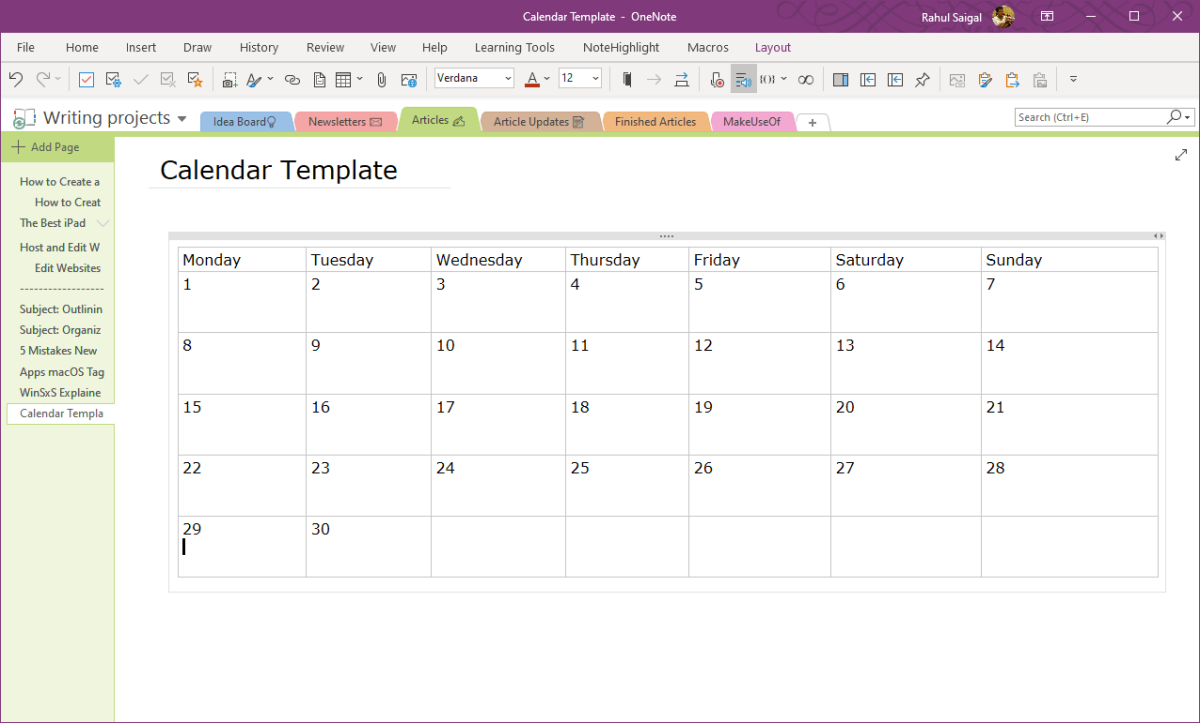Click the To Do tag checkbox icon
Screen dimensions: 1200x723
pos(87,79)
